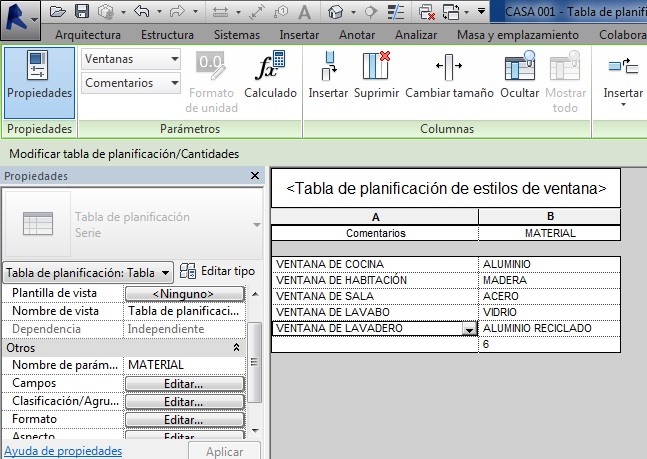
Task: Click the Save icon in quick access toolbar
Action: (x=82, y=12)
